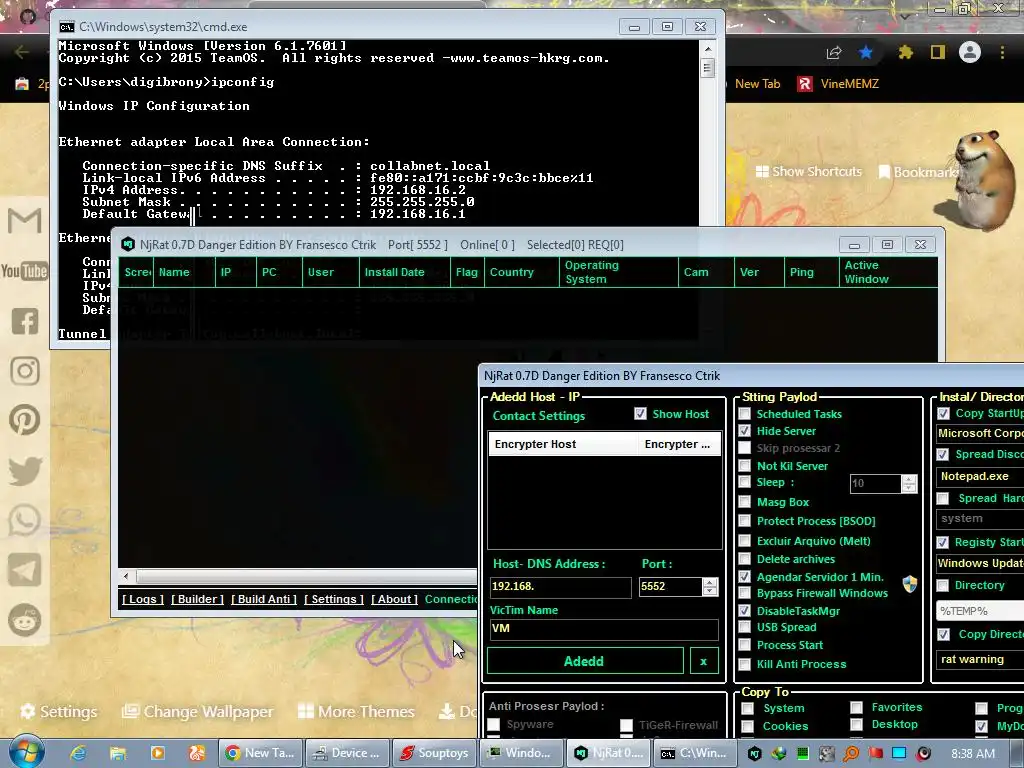
Task: Toggle the Cookies checkbox in Copy To
Action: pyautogui.click(x=748, y=726)
